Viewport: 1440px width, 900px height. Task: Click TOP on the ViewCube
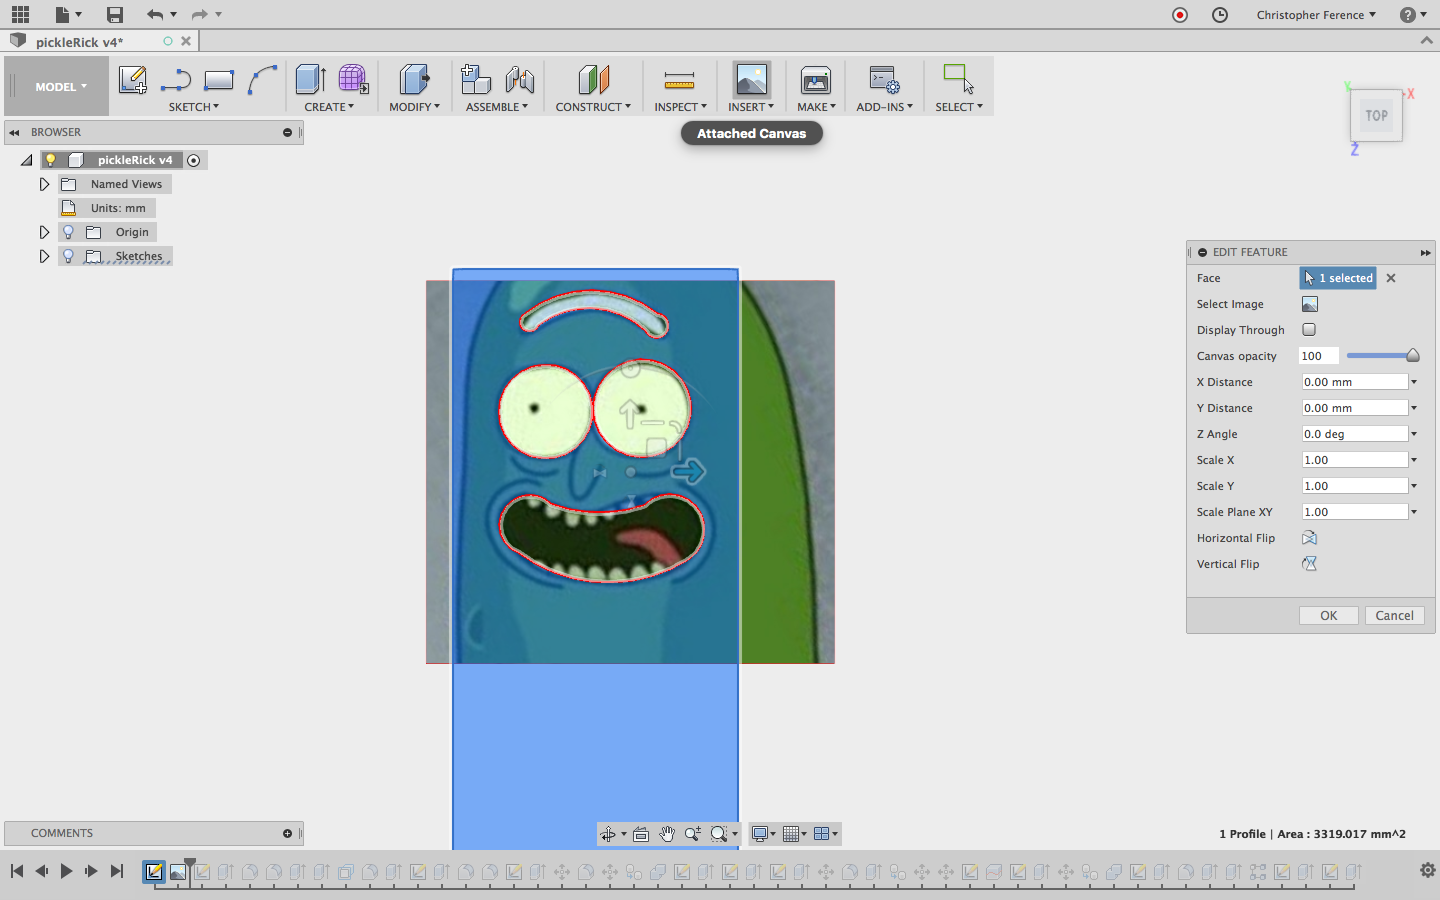1376,115
